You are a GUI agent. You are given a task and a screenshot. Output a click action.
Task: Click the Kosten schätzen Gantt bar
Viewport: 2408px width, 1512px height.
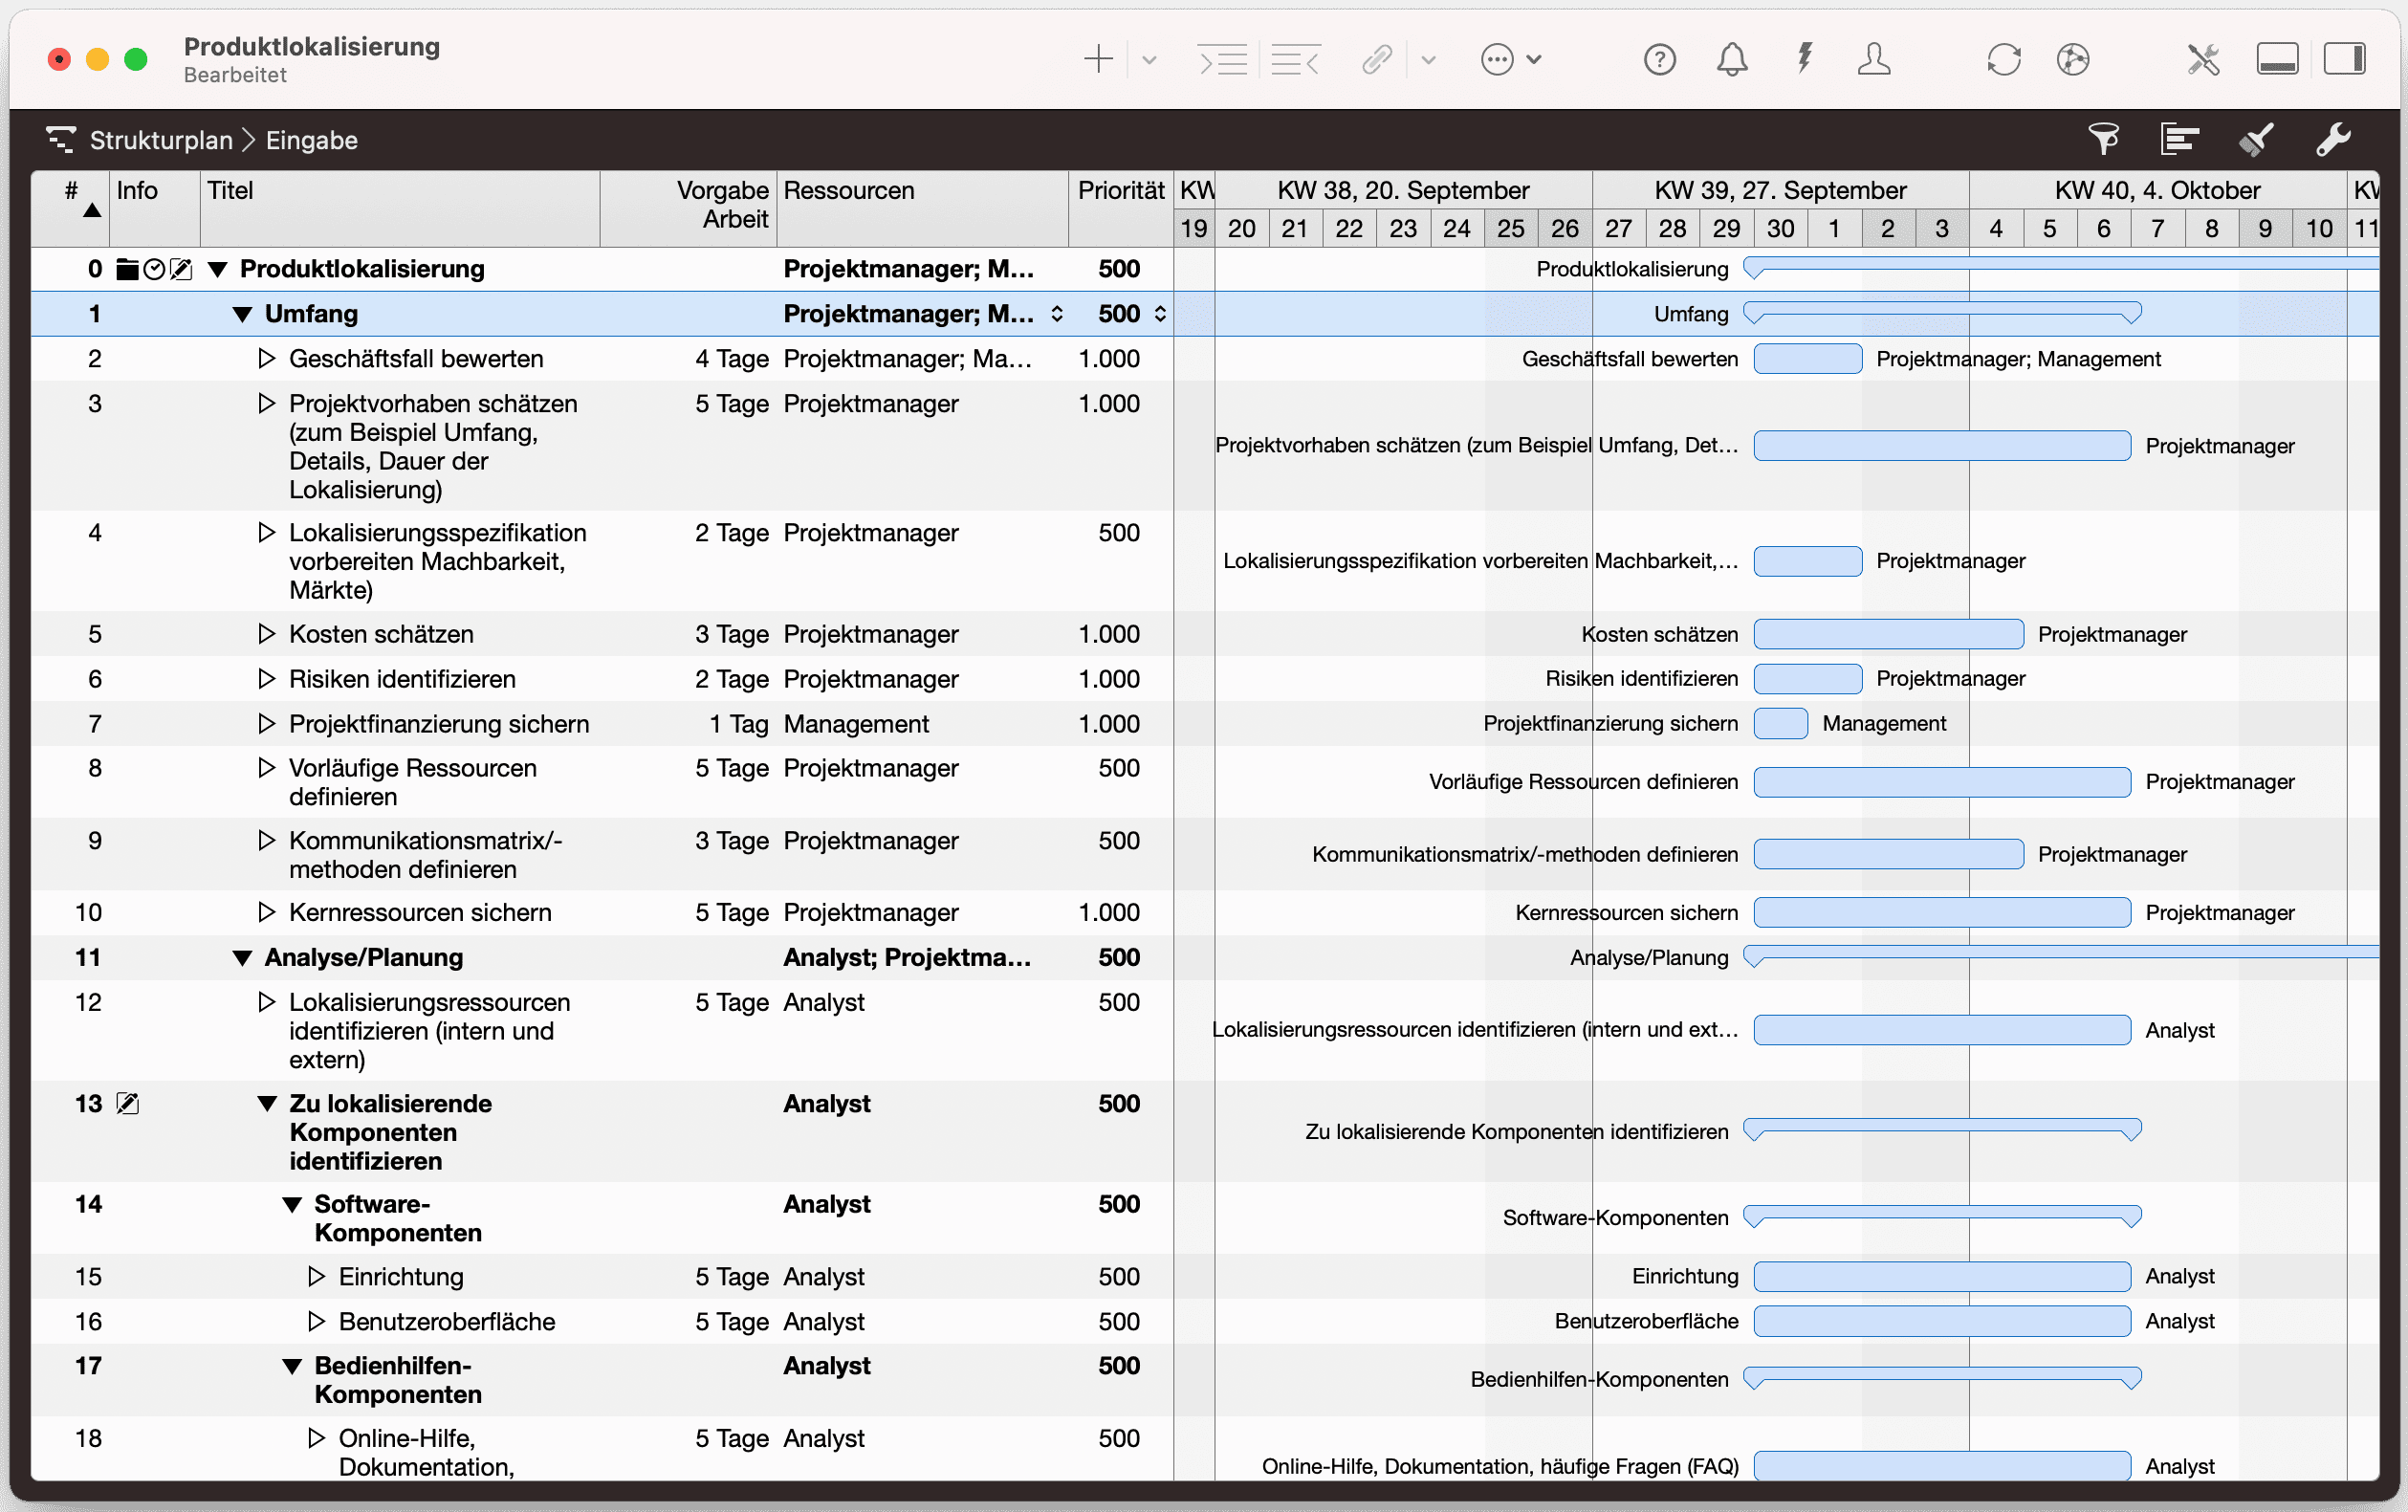[x=1888, y=634]
